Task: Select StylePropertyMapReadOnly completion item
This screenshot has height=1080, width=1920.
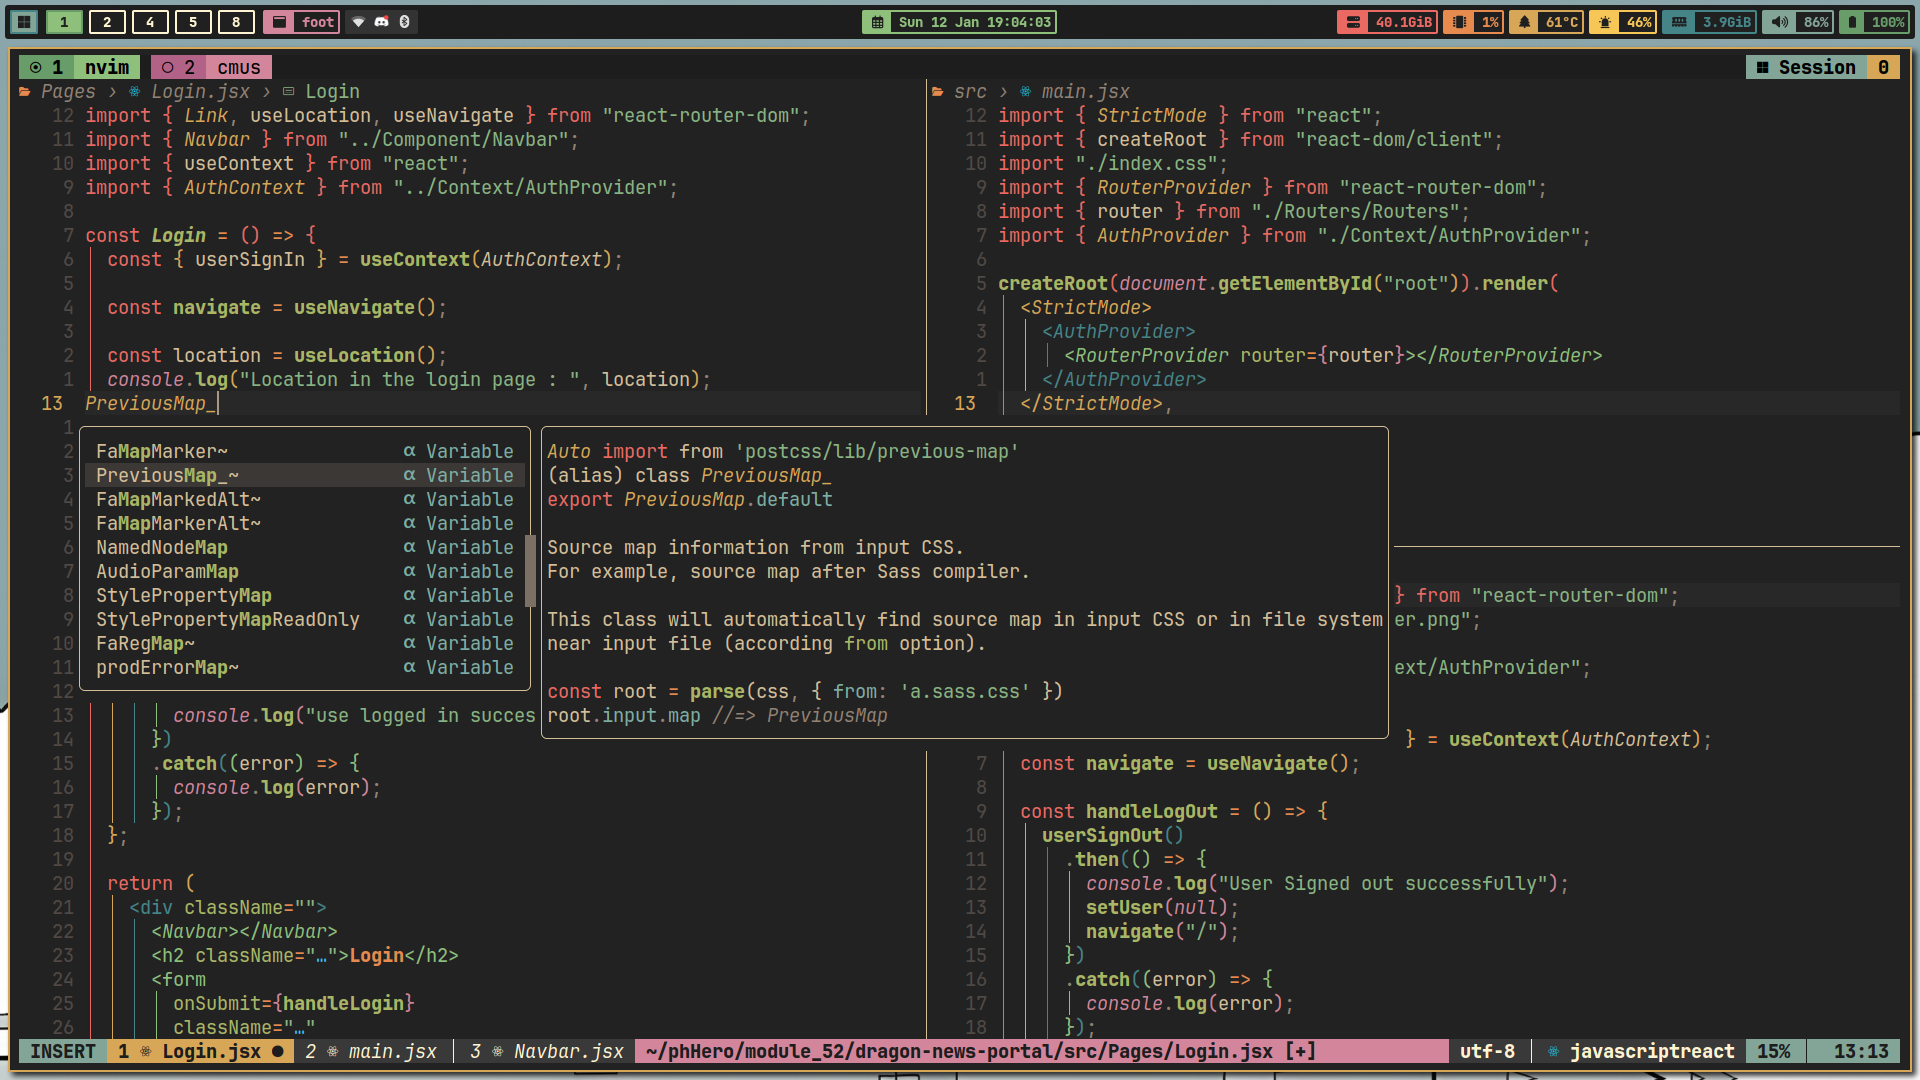Action: [x=305, y=620]
